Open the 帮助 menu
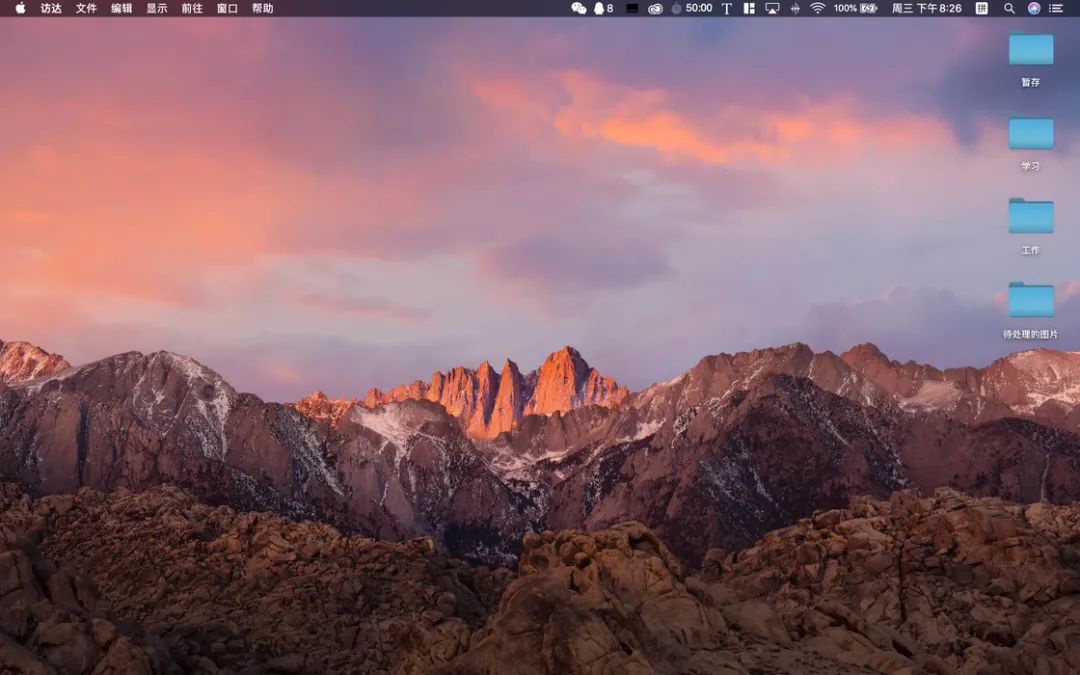Image resolution: width=1080 pixels, height=675 pixels. pos(262,8)
